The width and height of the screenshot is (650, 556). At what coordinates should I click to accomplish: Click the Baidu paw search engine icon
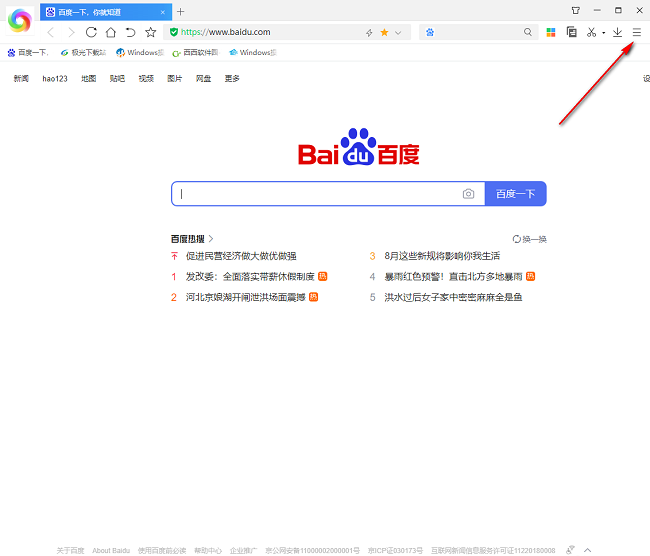coord(430,32)
